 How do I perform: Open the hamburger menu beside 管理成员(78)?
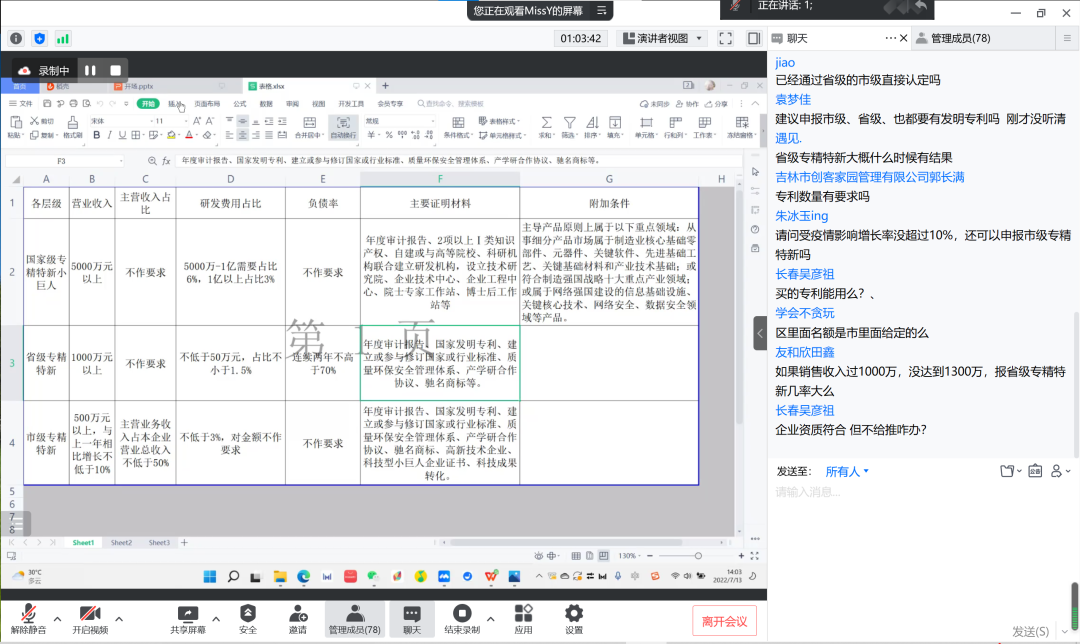pos(1067,38)
